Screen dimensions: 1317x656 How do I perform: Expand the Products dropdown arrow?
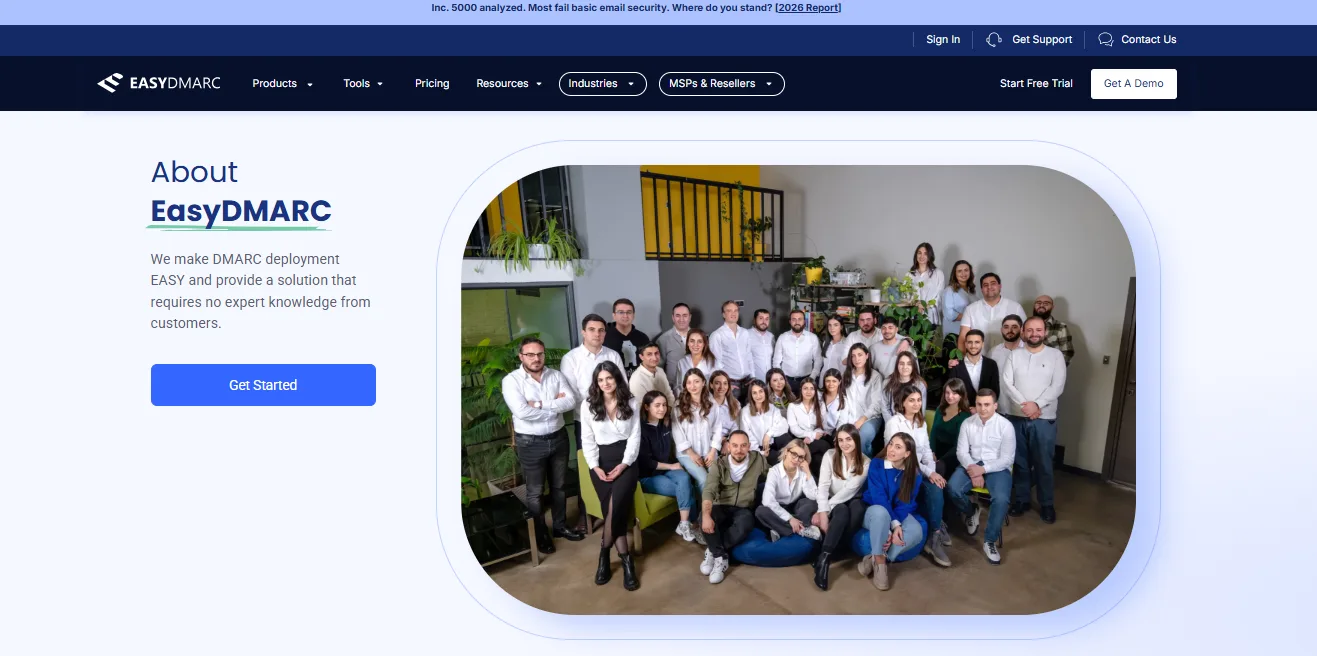tap(310, 84)
